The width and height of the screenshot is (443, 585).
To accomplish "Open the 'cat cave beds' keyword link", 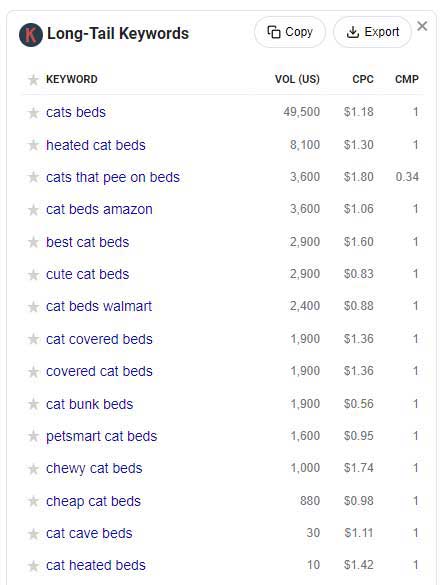I will click(x=89, y=533).
